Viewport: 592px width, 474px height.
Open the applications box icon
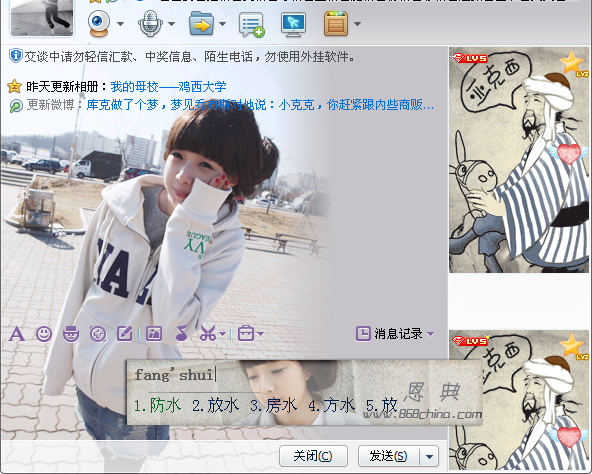click(336, 23)
